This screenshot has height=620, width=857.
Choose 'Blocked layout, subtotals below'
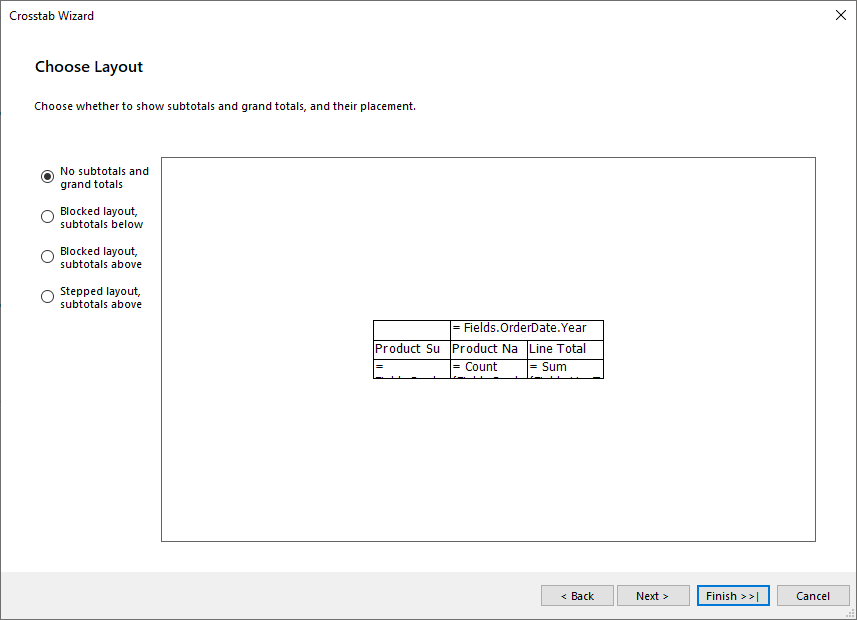tap(47, 216)
